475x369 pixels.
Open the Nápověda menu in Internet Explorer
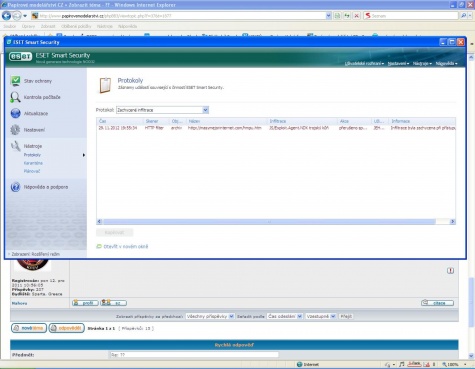point(127,26)
